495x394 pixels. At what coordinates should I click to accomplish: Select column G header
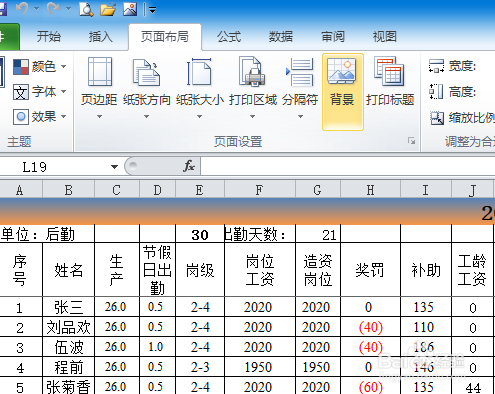318,190
